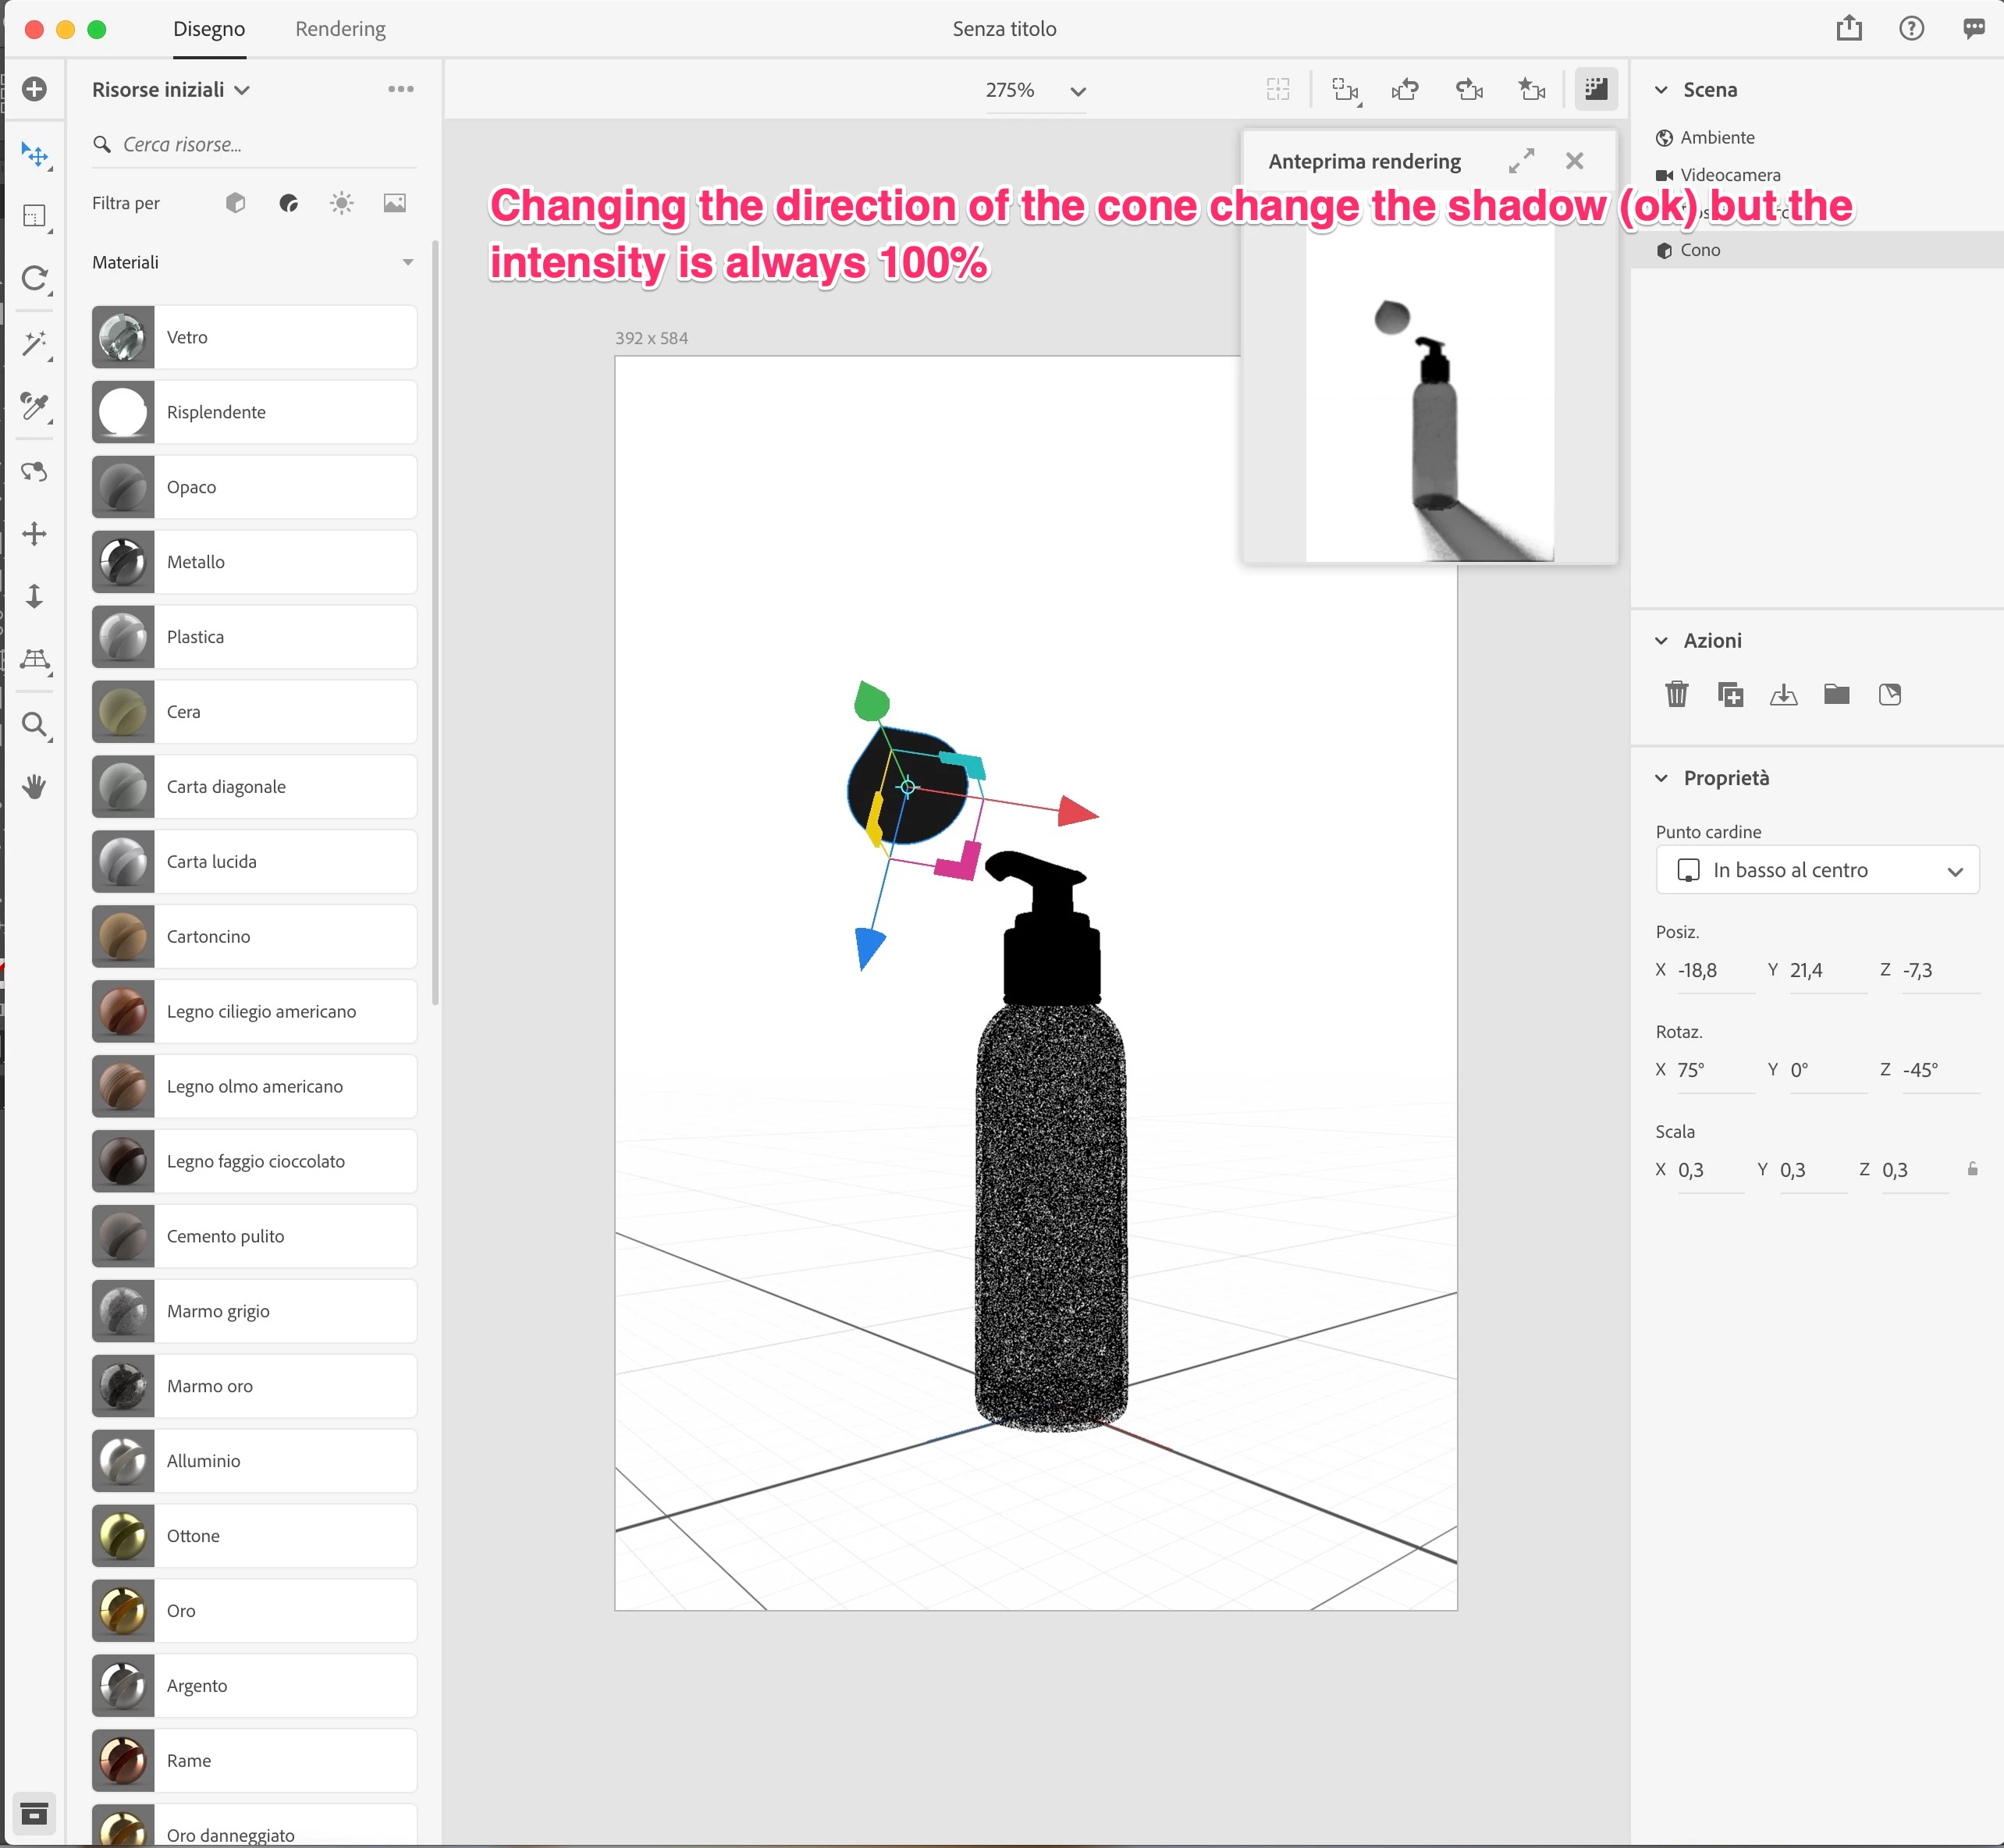Toggle the scale lock icon
This screenshot has height=1848, width=2004.
(1972, 1169)
